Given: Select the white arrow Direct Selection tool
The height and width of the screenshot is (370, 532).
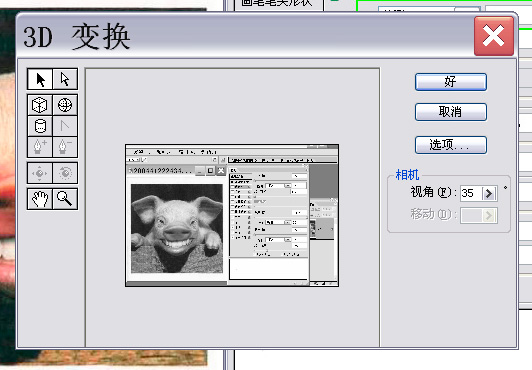Looking at the screenshot, I should [65, 79].
